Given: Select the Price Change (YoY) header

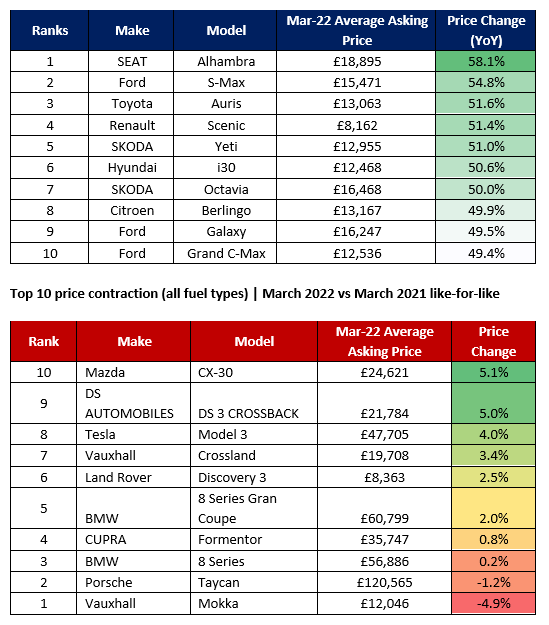Looking at the screenshot, I should tap(486, 31).
